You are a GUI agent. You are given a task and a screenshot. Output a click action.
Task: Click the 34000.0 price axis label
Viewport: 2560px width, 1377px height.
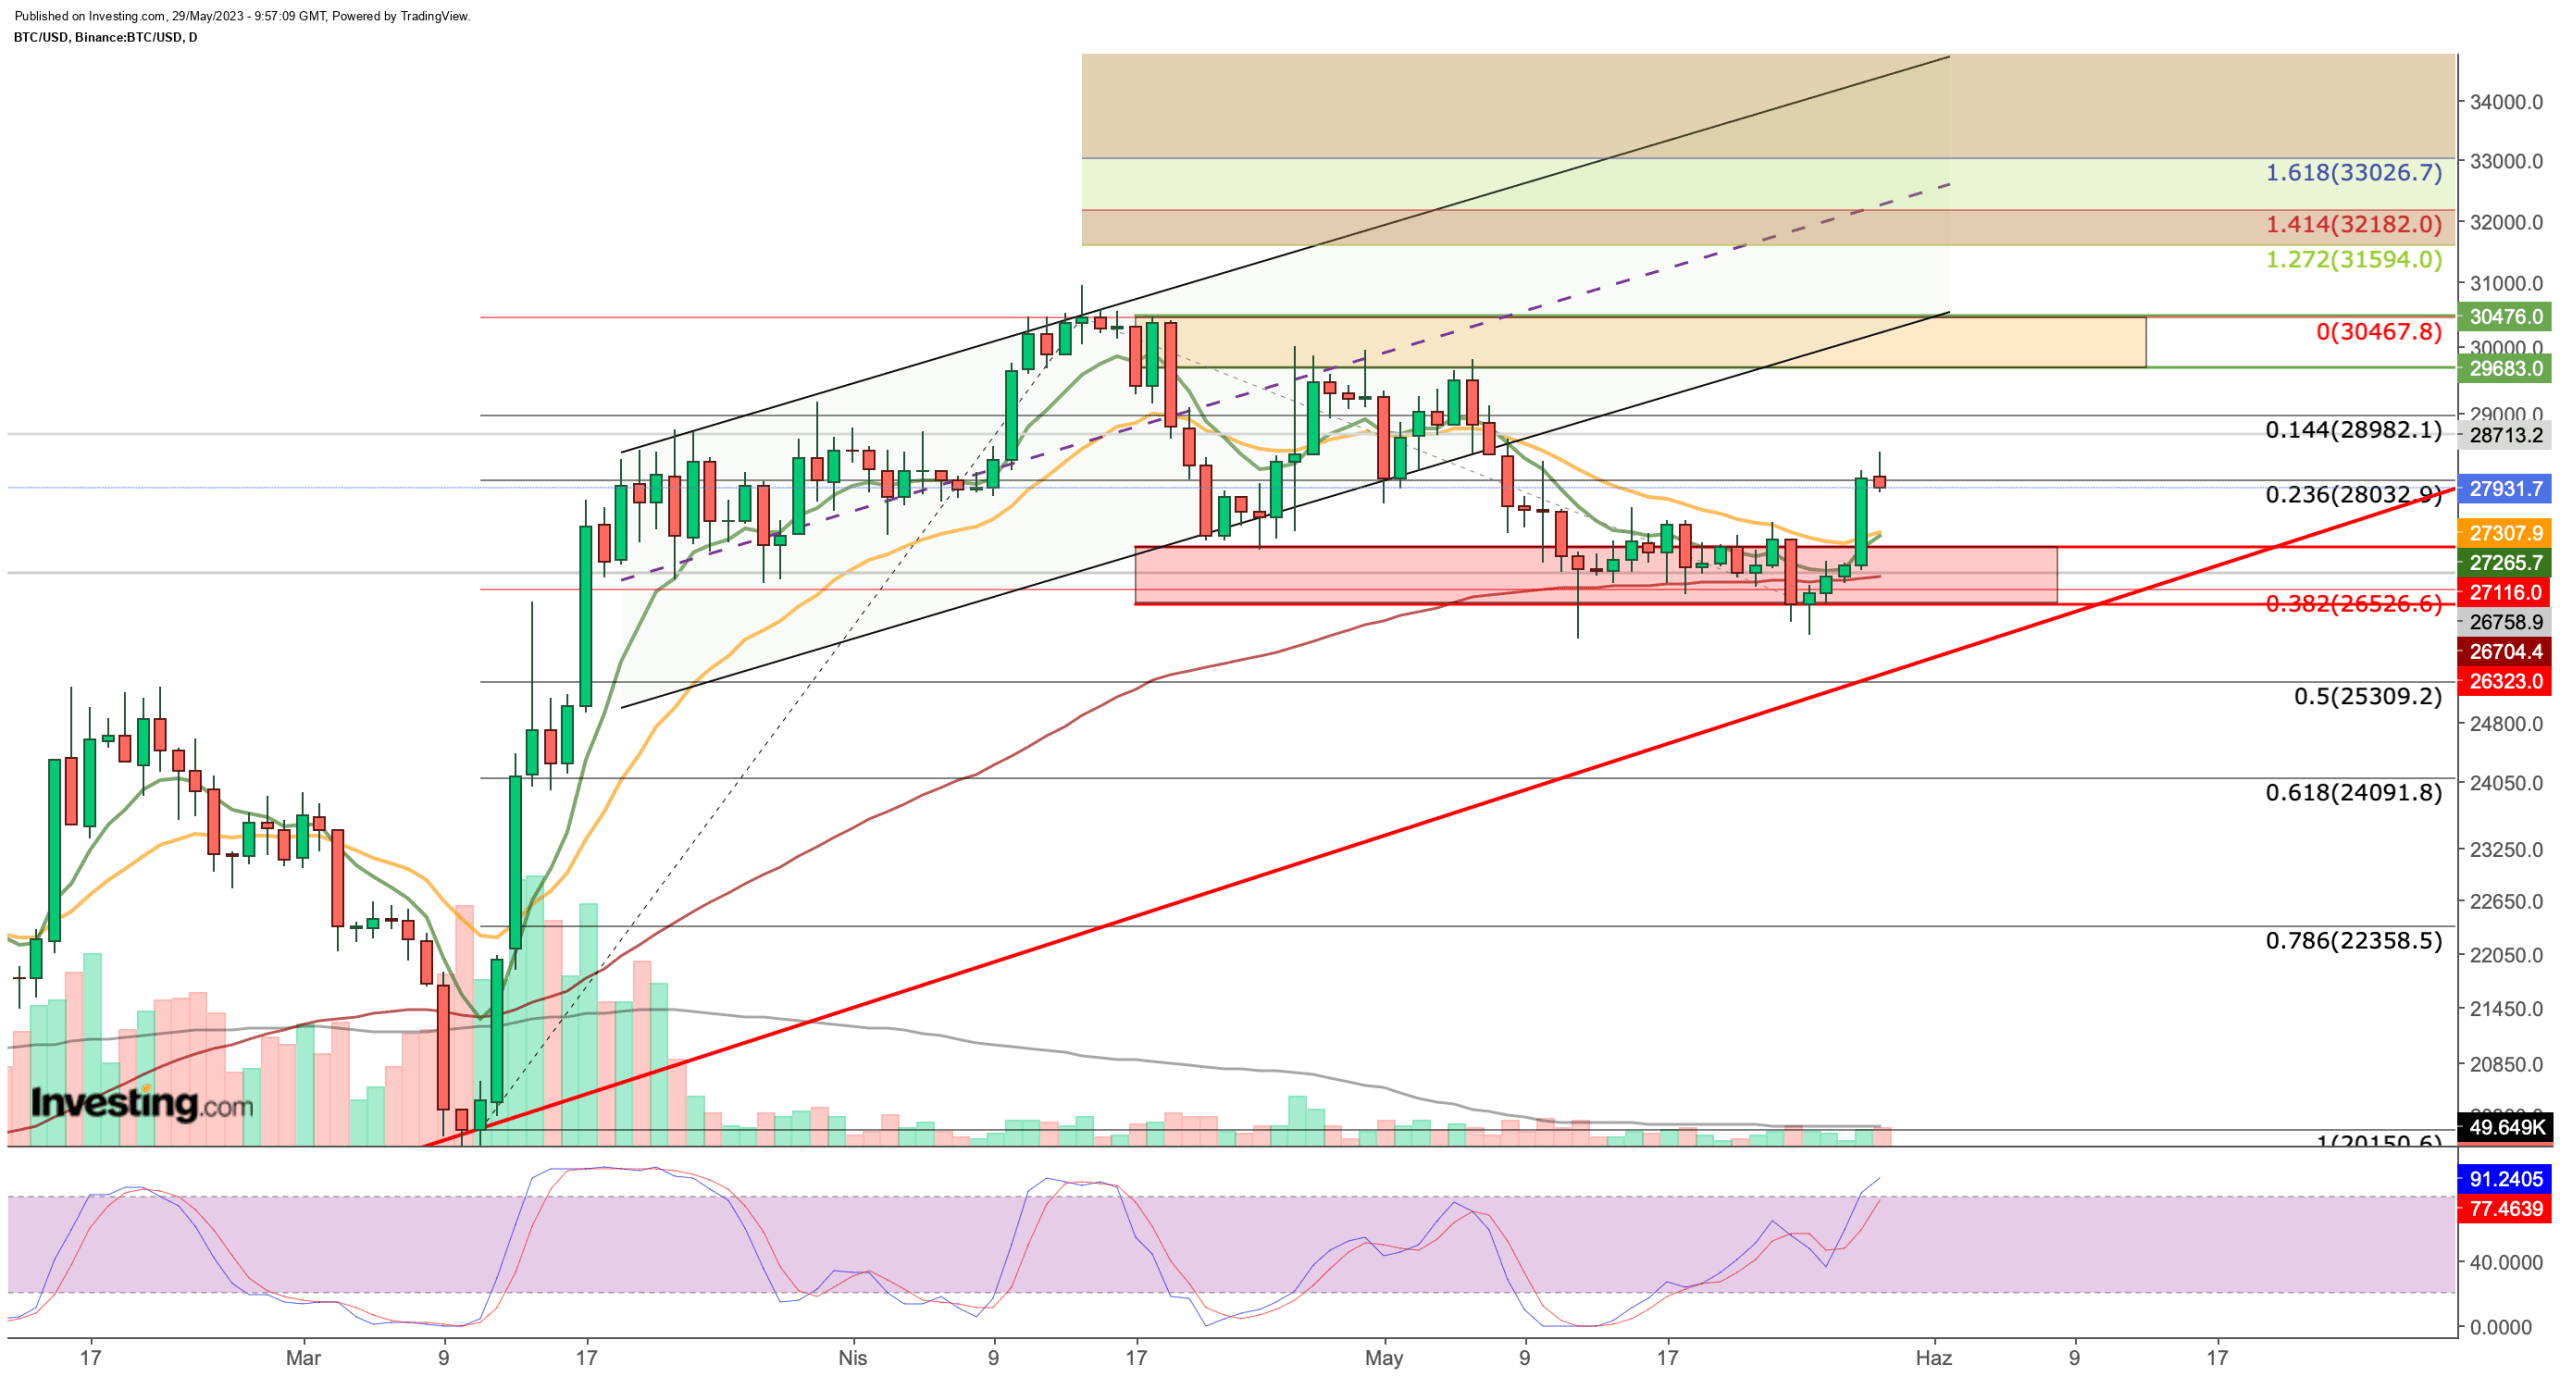tap(2506, 102)
